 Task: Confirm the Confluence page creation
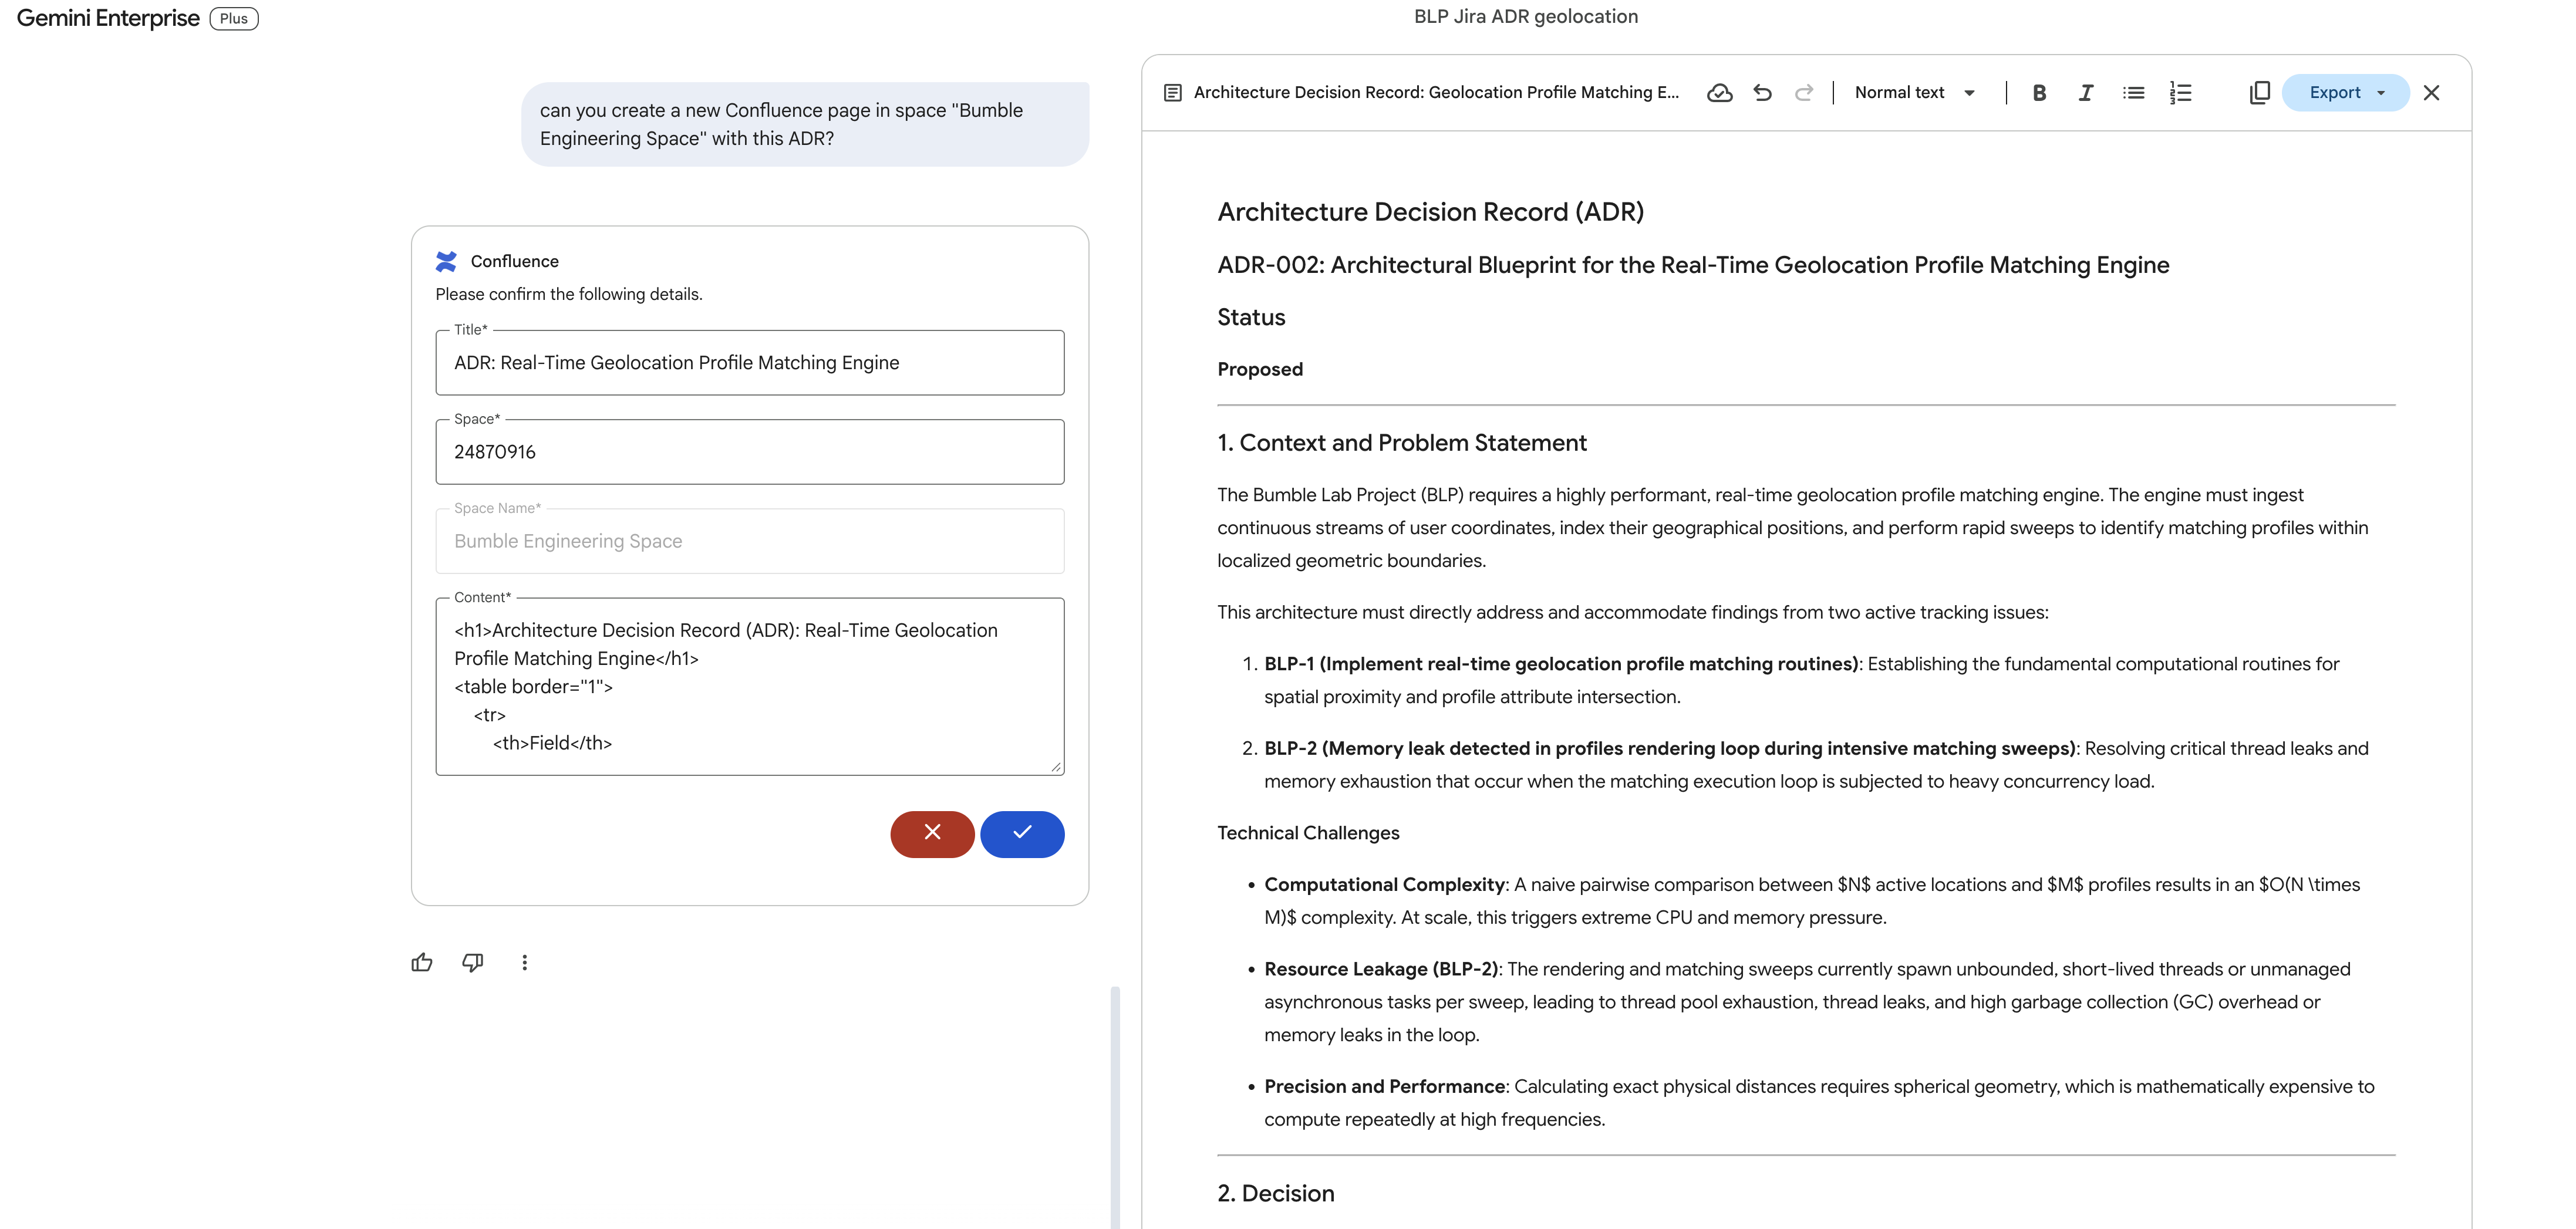tap(1022, 833)
